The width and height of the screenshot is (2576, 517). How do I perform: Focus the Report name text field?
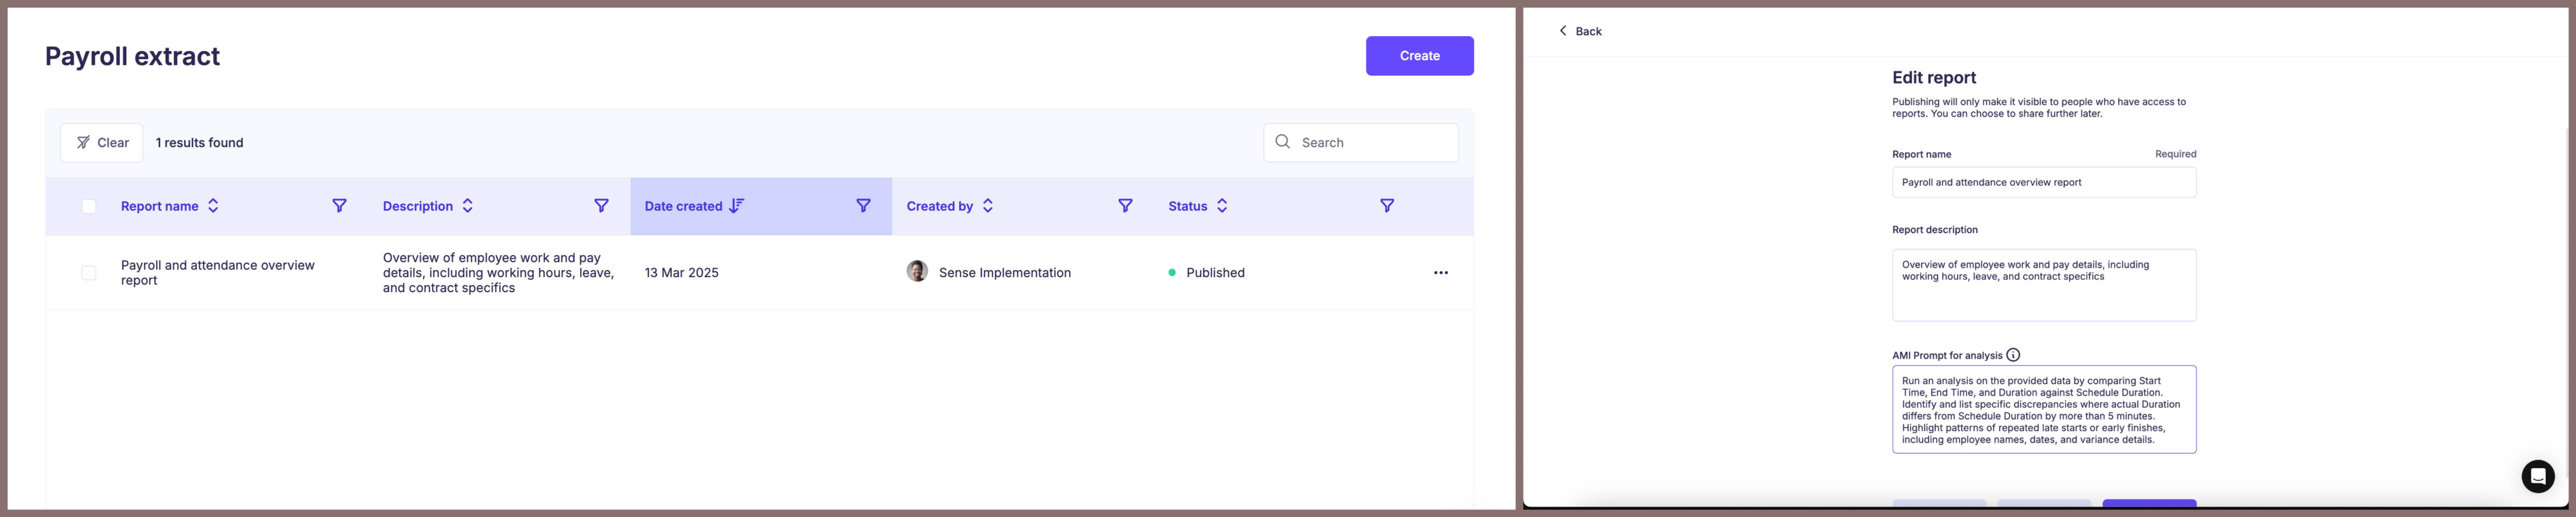tap(2043, 183)
